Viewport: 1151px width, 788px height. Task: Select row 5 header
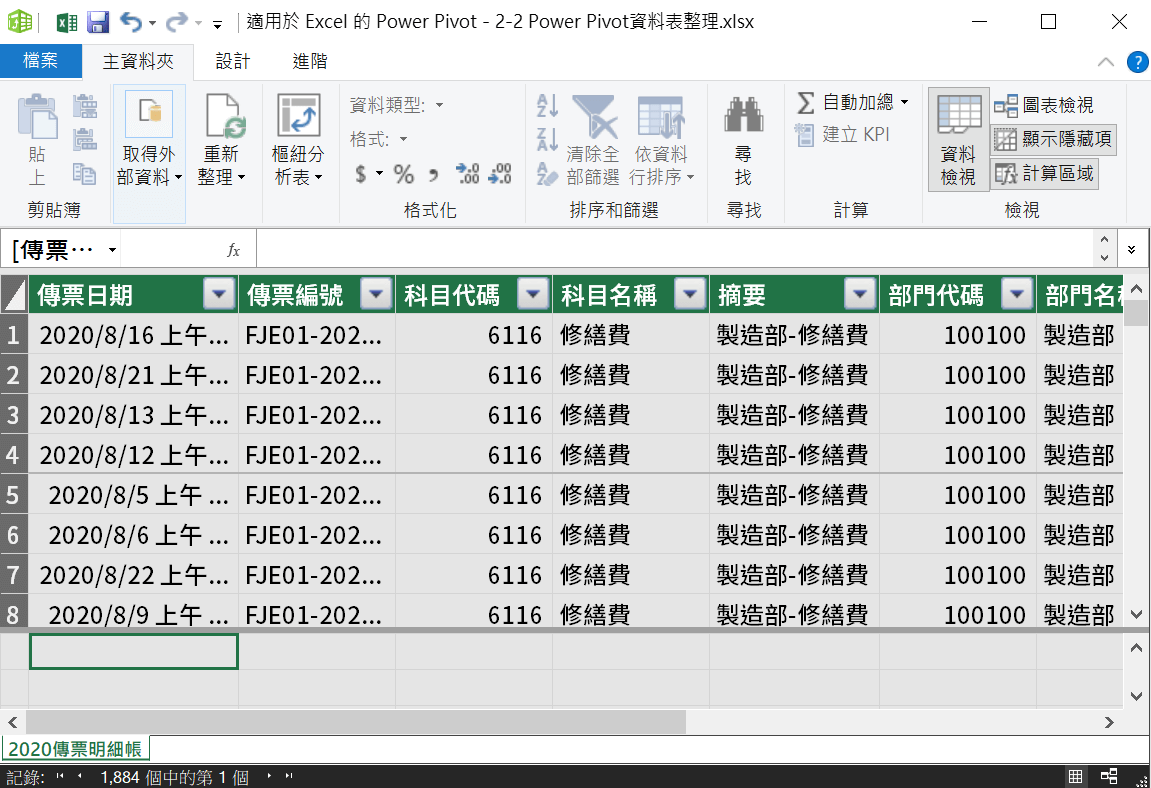click(14, 494)
